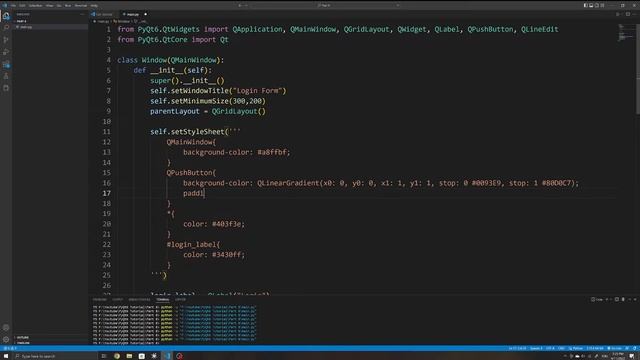Switch to the Problems panel tab
This screenshot has height=360, width=640.
(100, 299)
